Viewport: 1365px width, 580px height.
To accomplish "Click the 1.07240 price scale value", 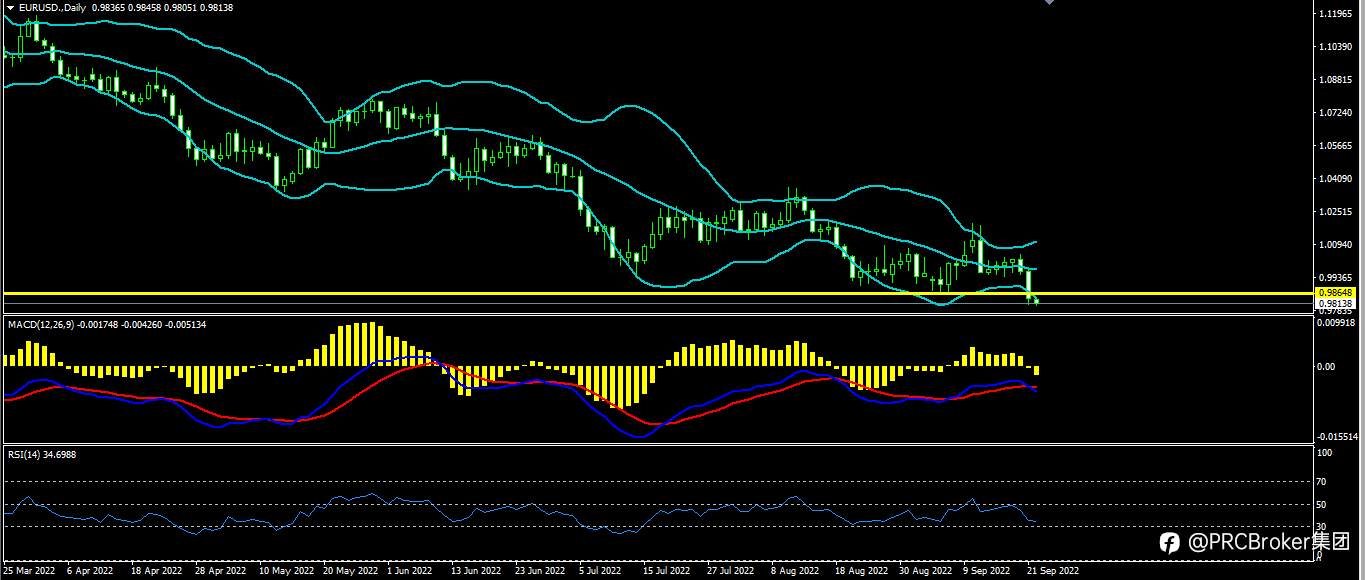I will point(1336,113).
